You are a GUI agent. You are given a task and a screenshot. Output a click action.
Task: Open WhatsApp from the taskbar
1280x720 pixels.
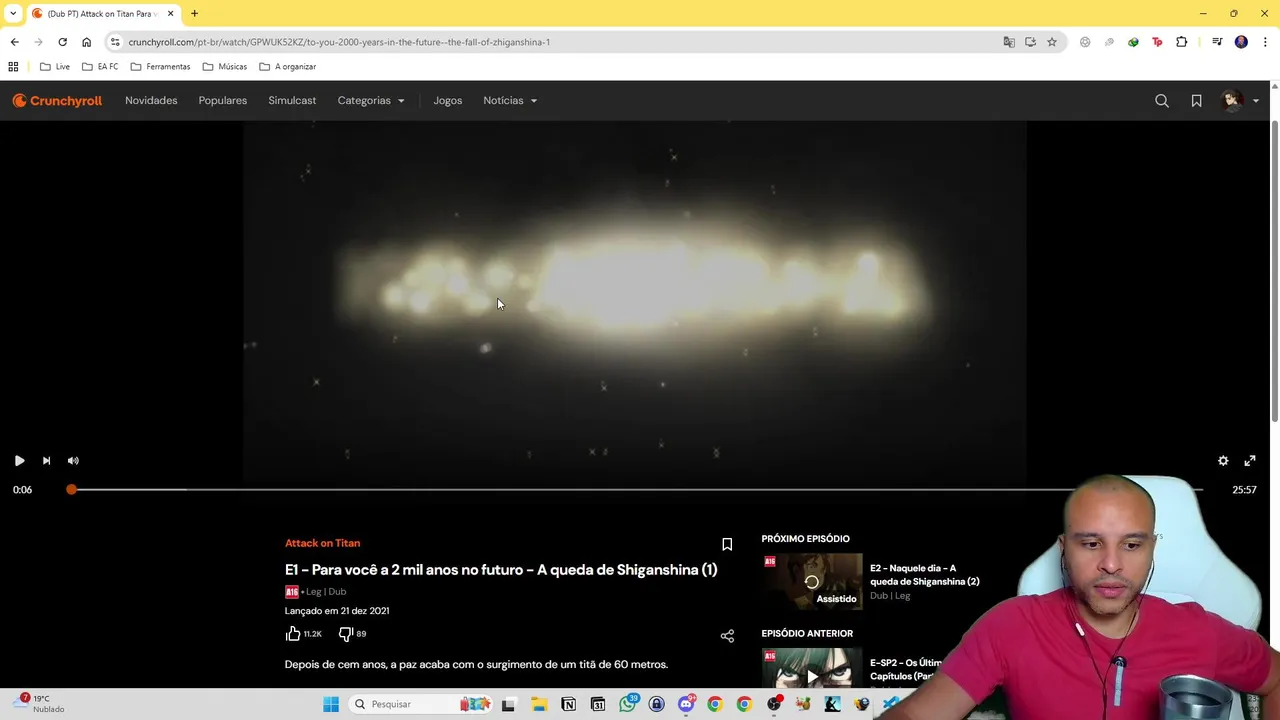tap(627, 704)
